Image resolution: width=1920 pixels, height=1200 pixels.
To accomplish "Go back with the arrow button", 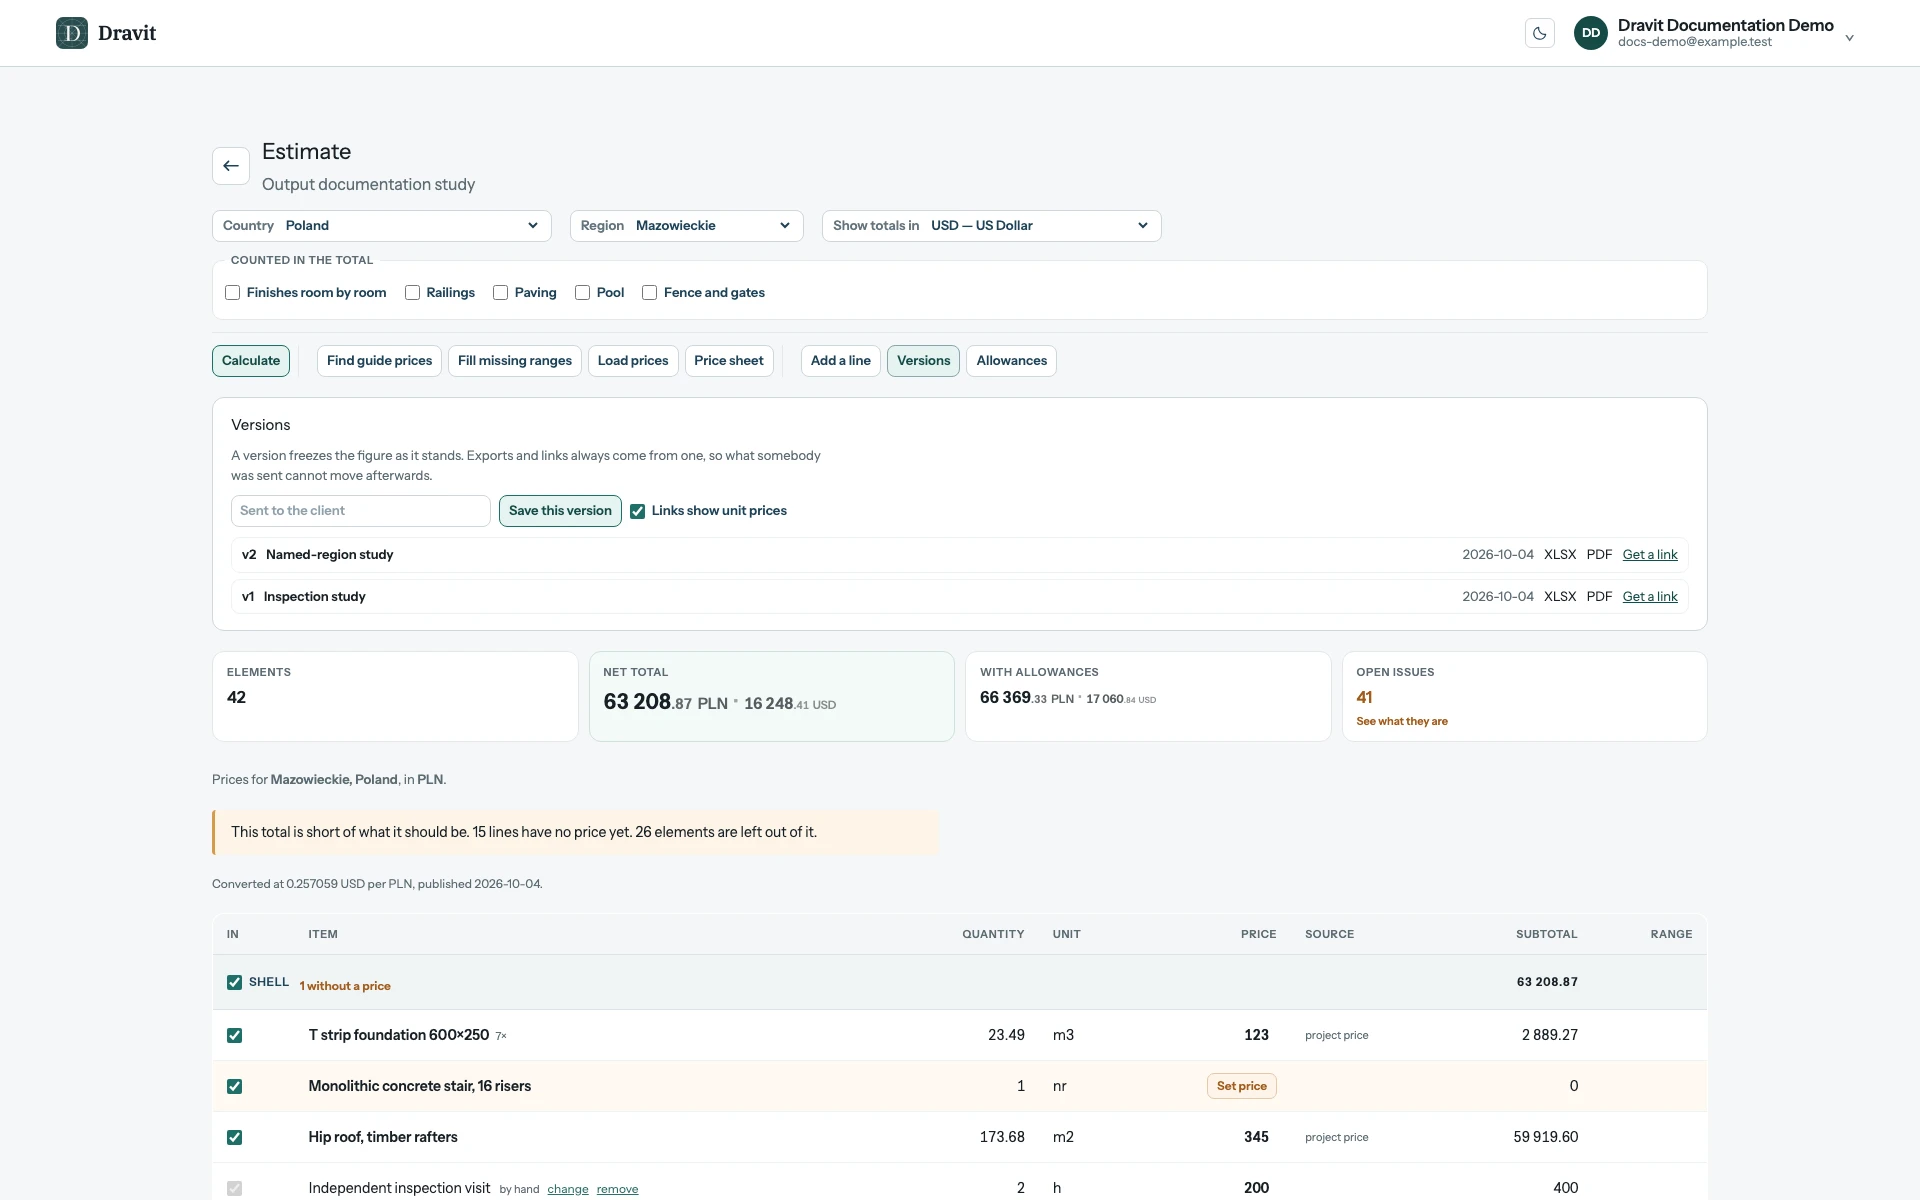I will [x=231, y=166].
